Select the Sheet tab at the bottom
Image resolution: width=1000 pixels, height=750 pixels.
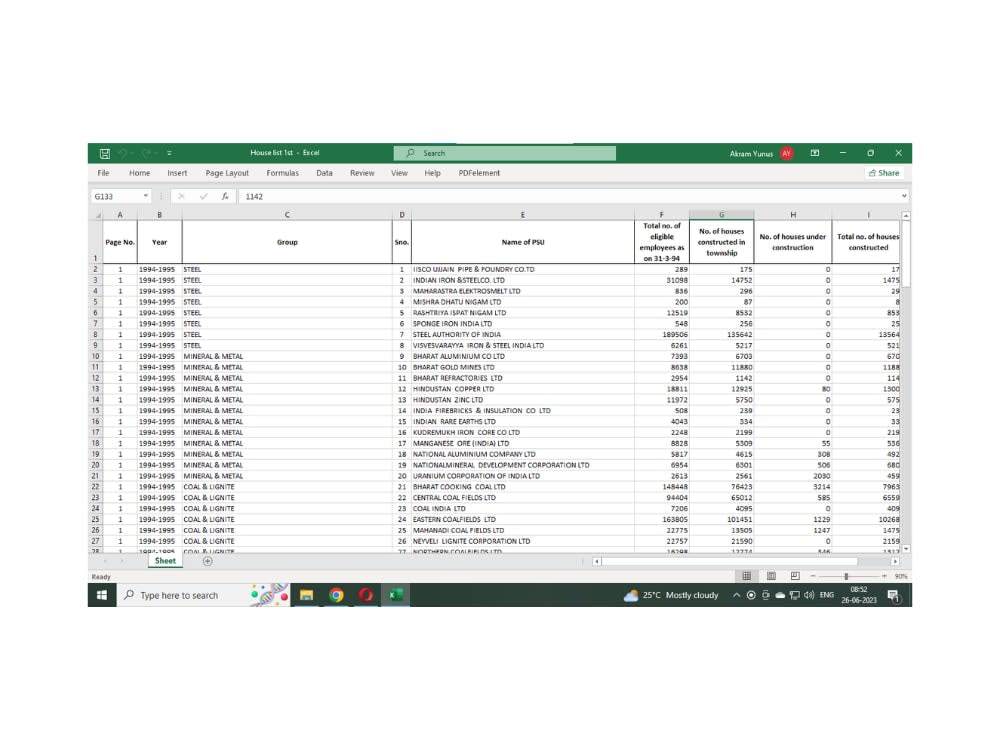pos(164,561)
